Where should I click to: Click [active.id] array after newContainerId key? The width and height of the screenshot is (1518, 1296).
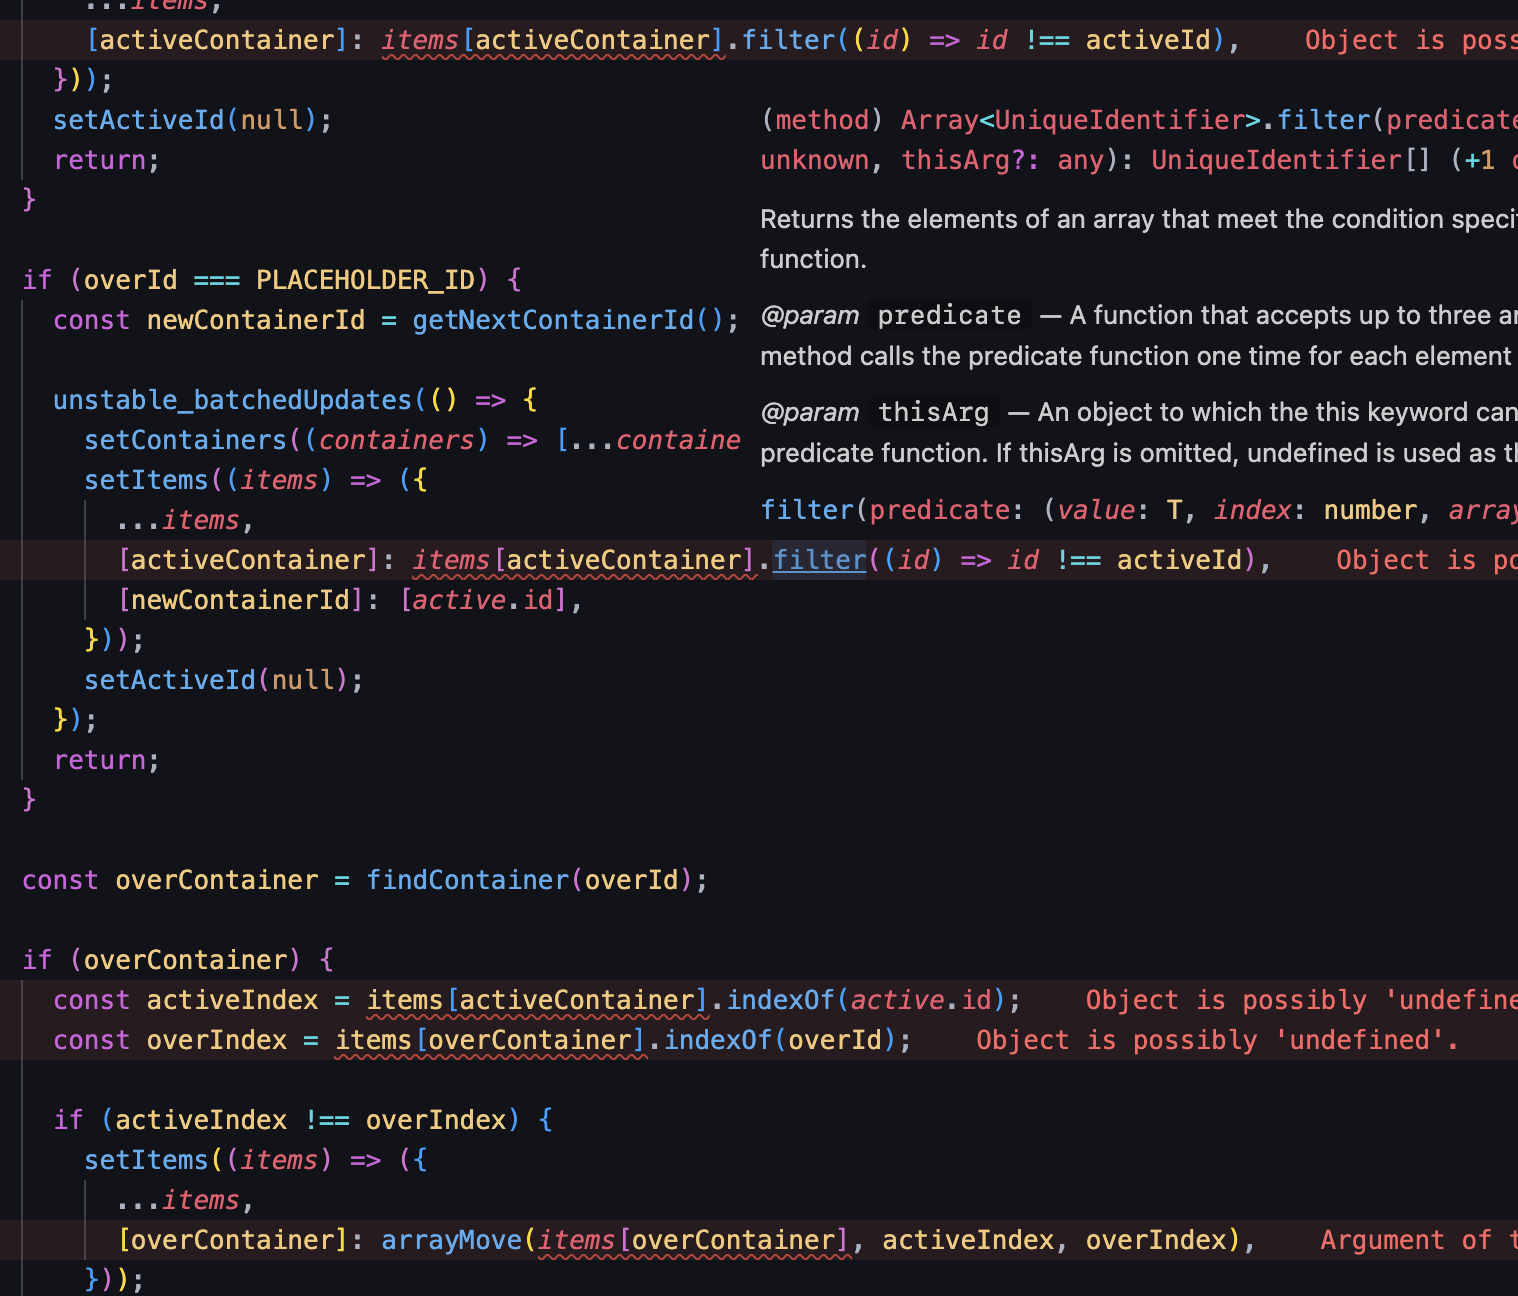pyautogui.click(x=483, y=600)
